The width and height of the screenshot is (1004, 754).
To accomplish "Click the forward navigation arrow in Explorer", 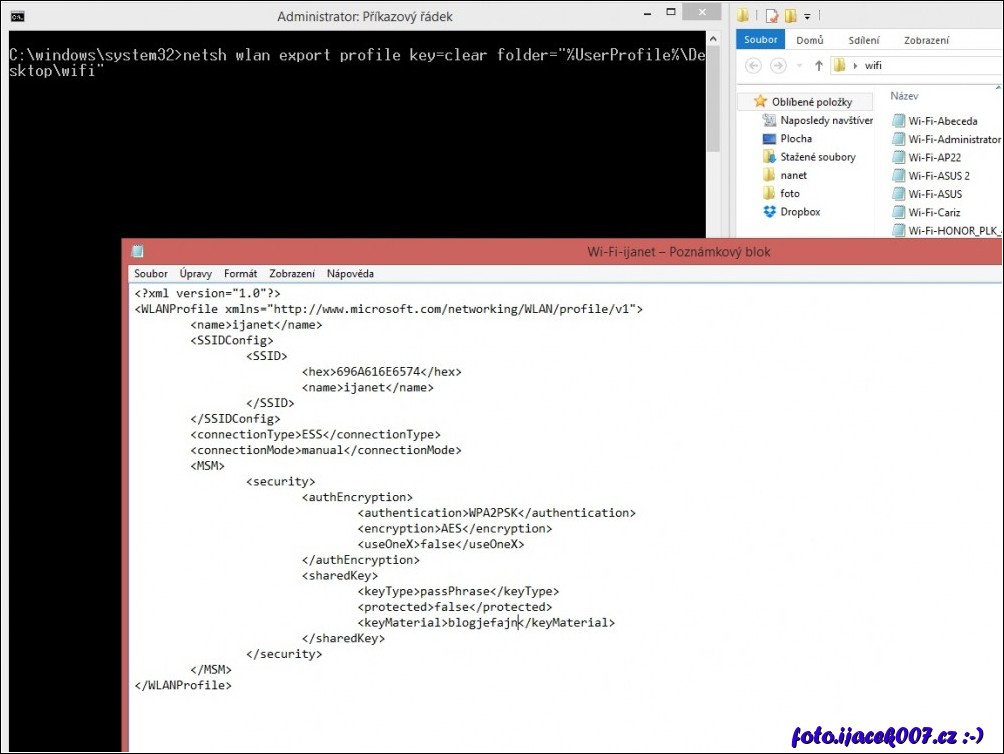I will click(780, 66).
